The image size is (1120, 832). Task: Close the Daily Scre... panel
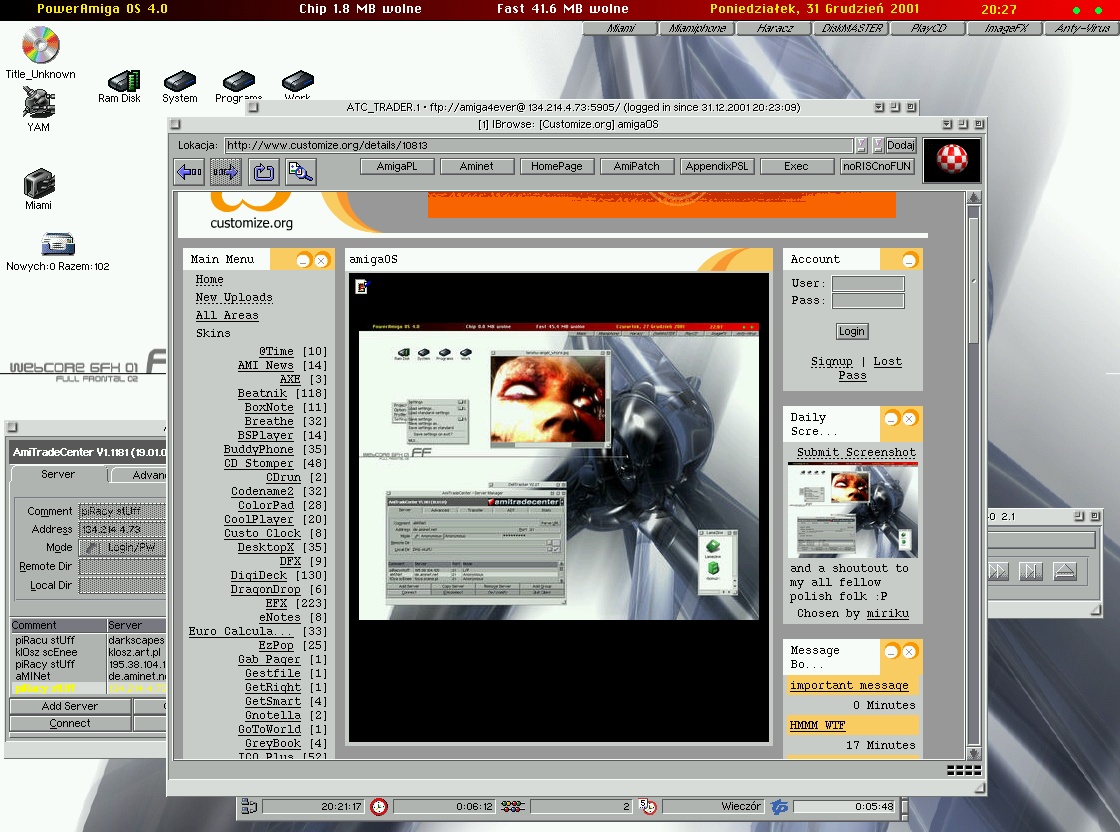[x=909, y=418]
